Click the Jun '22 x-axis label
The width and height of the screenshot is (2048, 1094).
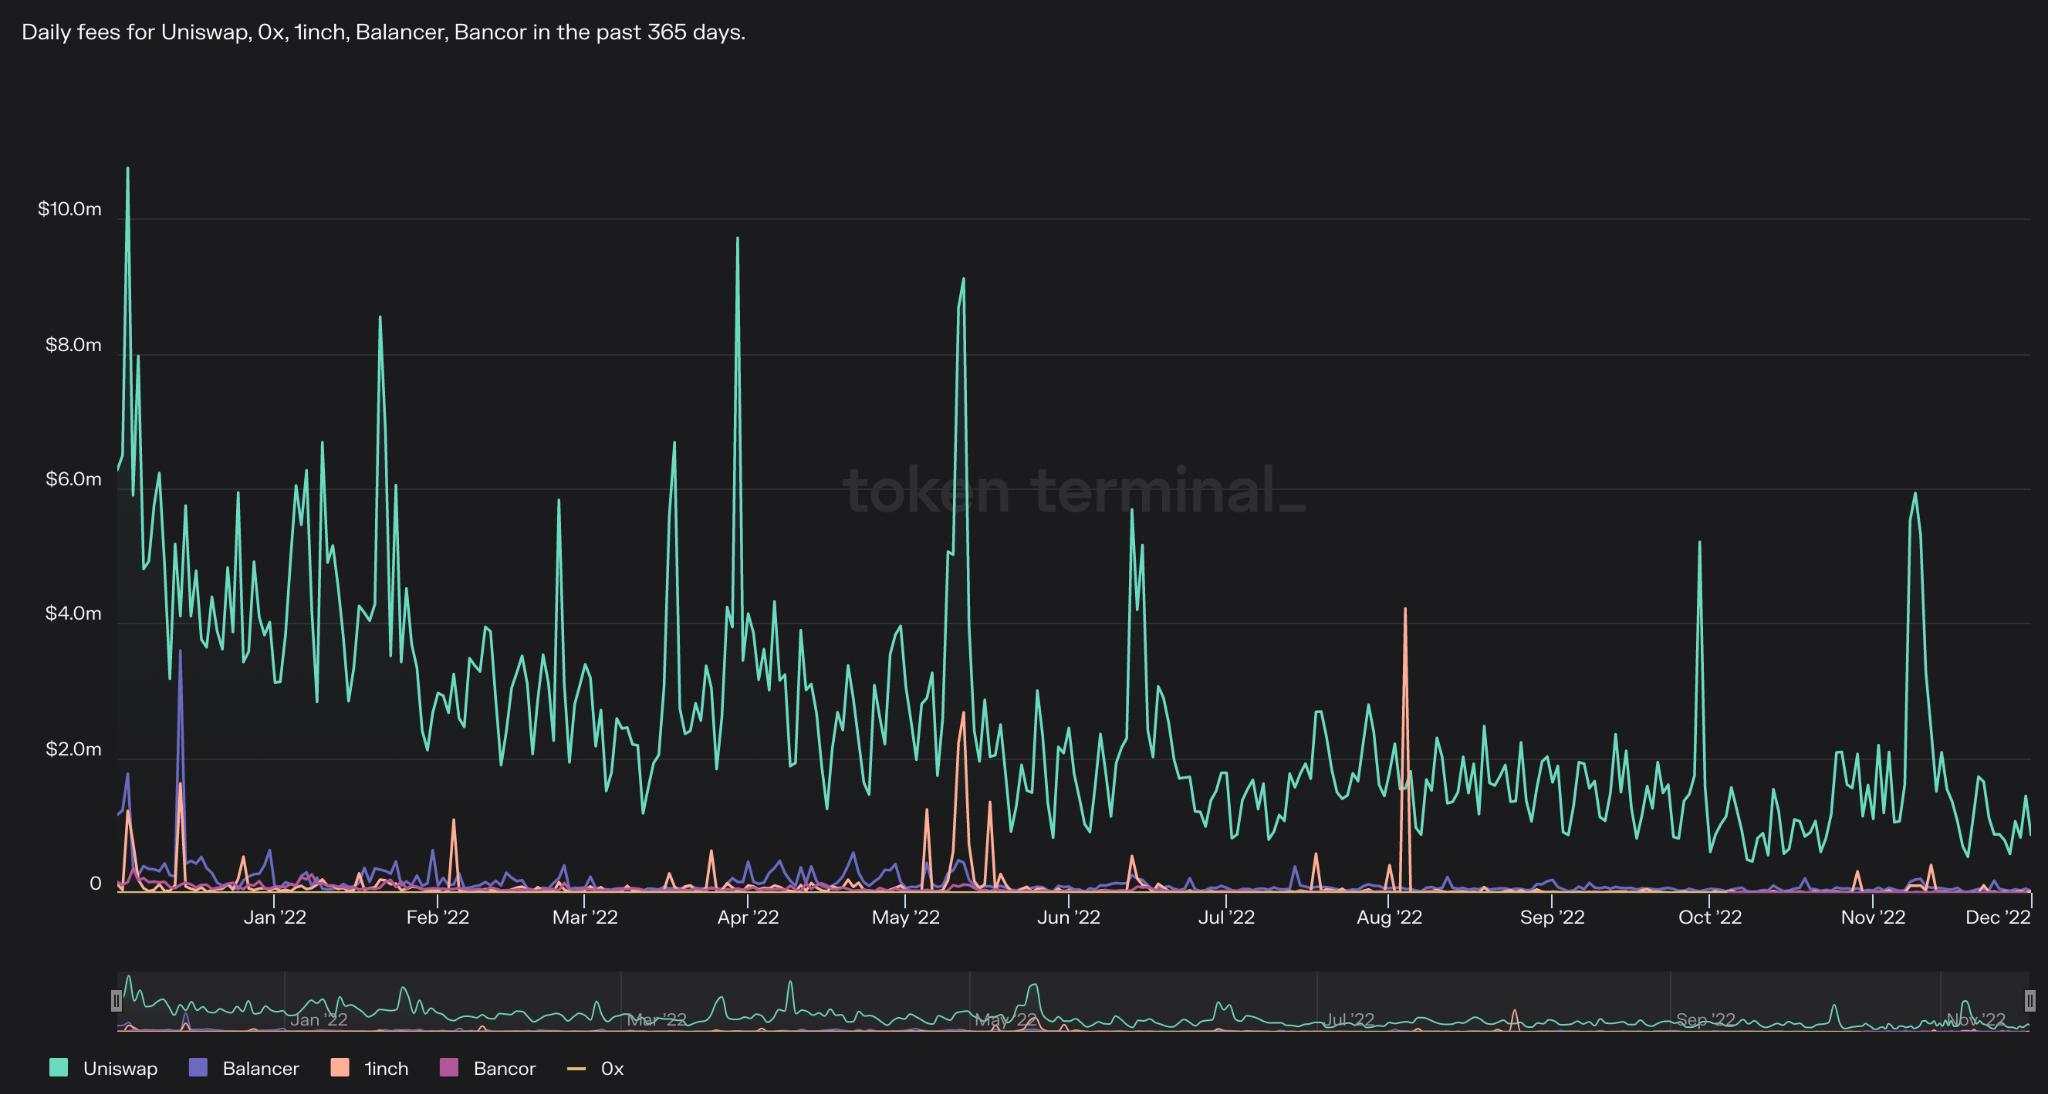click(x=1069, y=918)
